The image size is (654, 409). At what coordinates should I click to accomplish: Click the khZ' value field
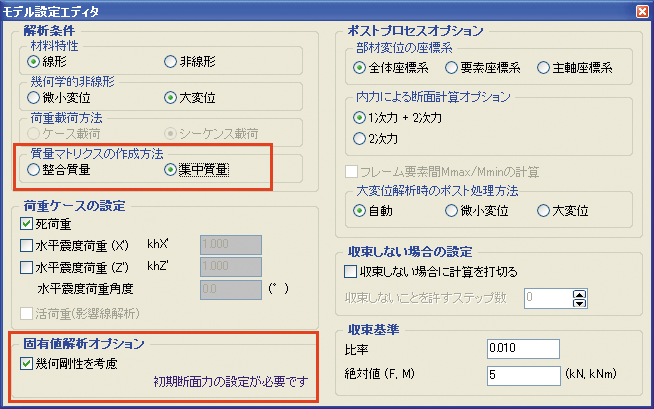point(231,267)
